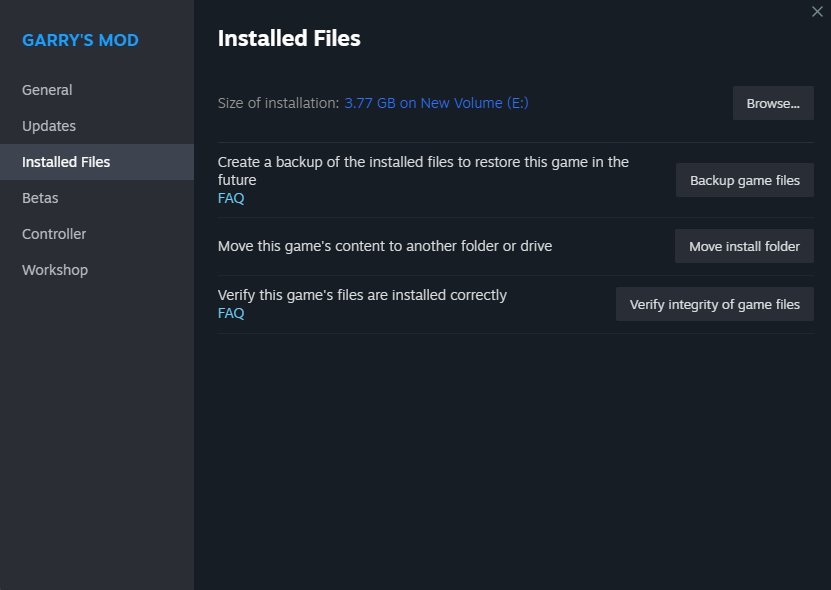Click the Move this game's content text
The height and width of the screenshot is (590, 831).
[385, 246]
